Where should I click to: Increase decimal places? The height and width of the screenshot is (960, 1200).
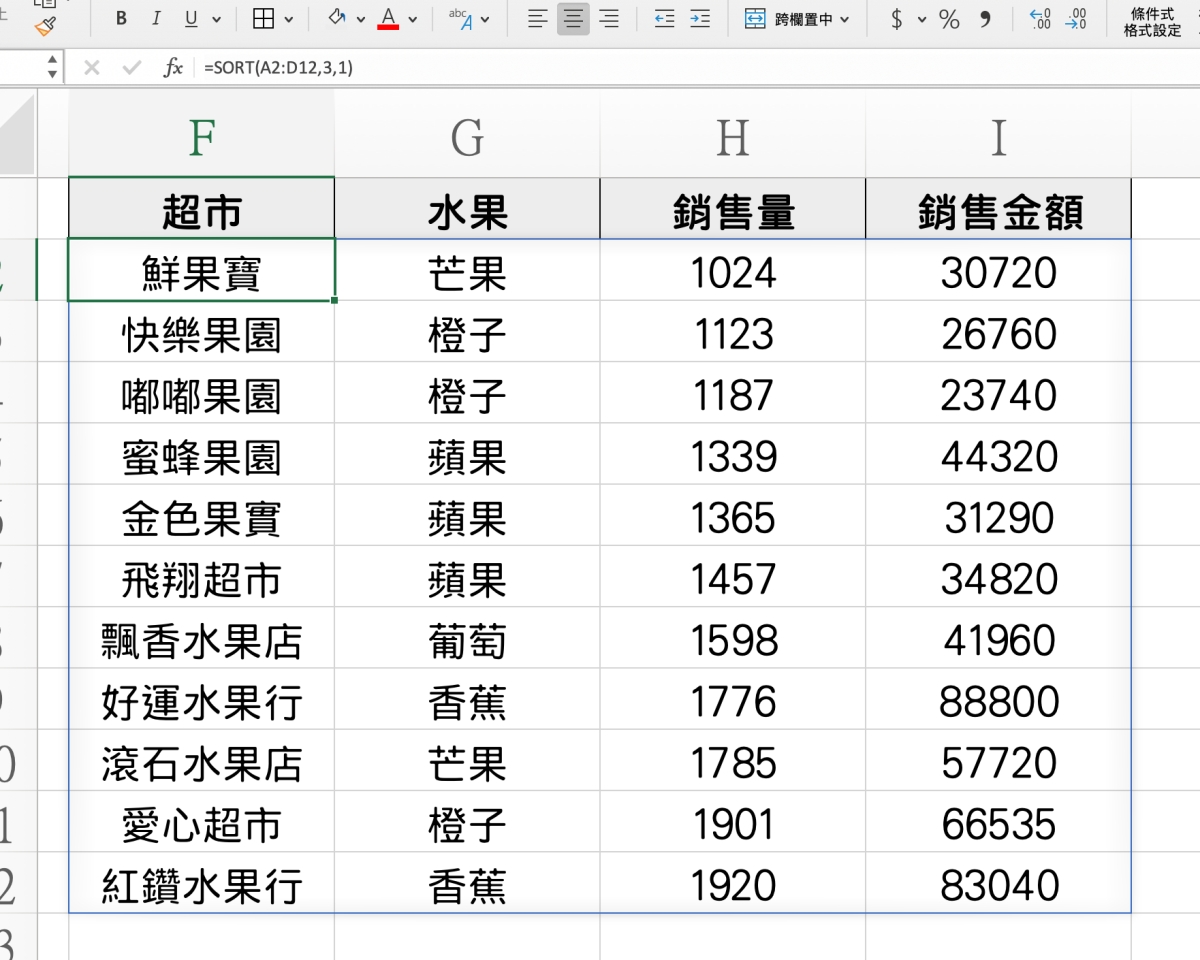coord(1040,19)
